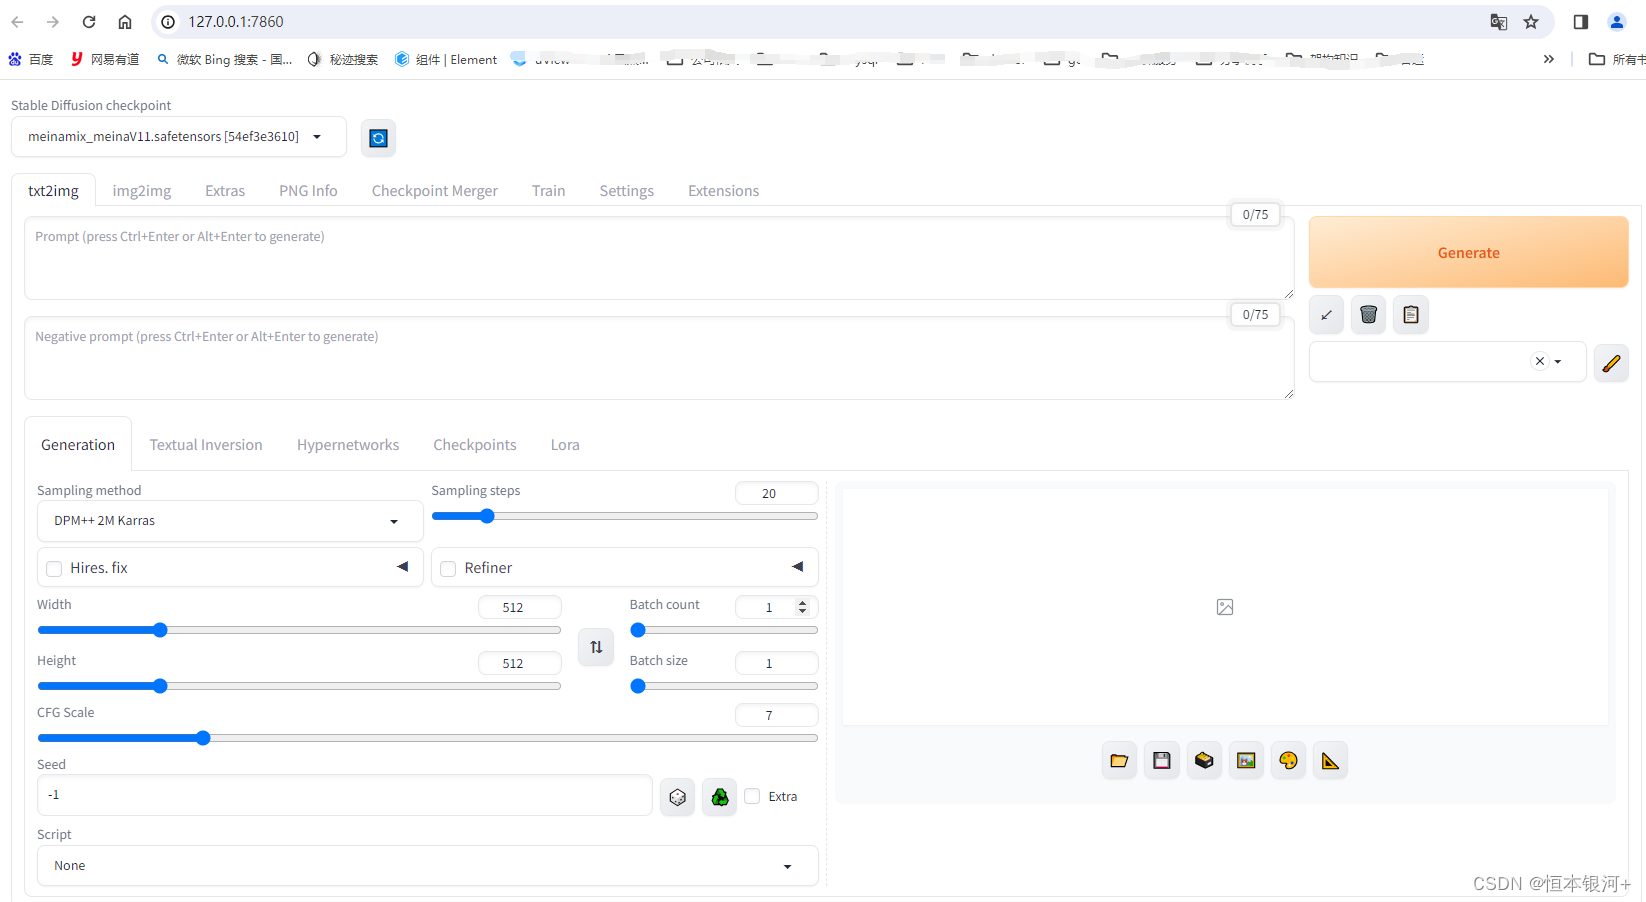Open the Script dropdown showing None

[427, 866]
